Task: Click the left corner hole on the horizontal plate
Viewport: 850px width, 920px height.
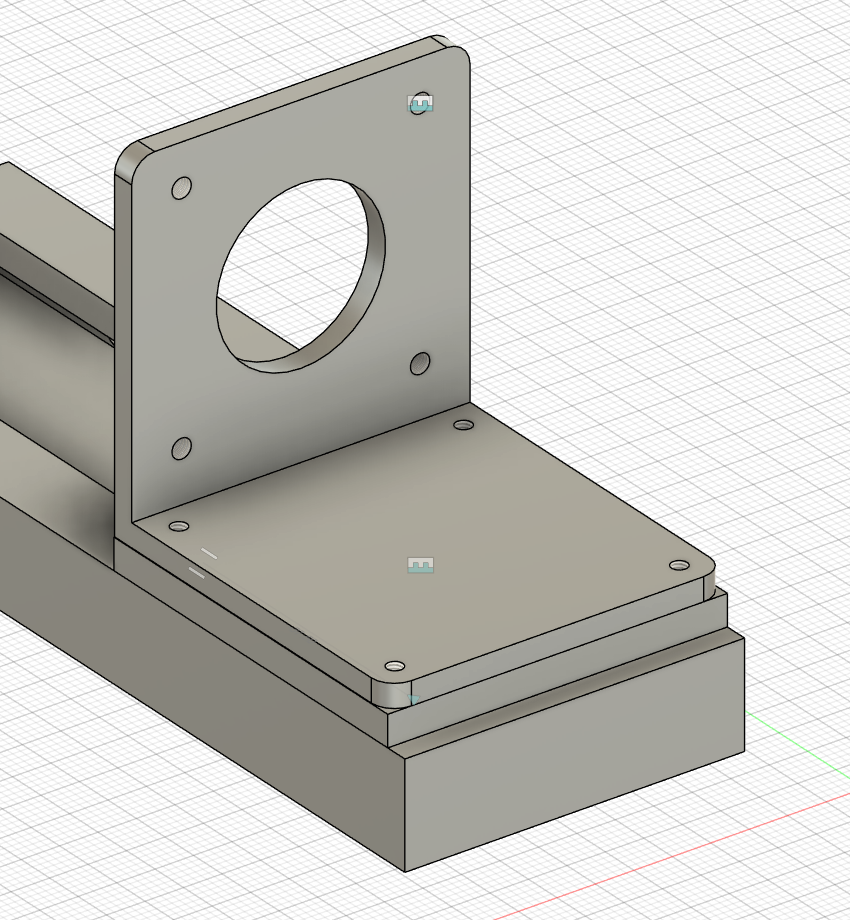Action: tap(179, 526)
